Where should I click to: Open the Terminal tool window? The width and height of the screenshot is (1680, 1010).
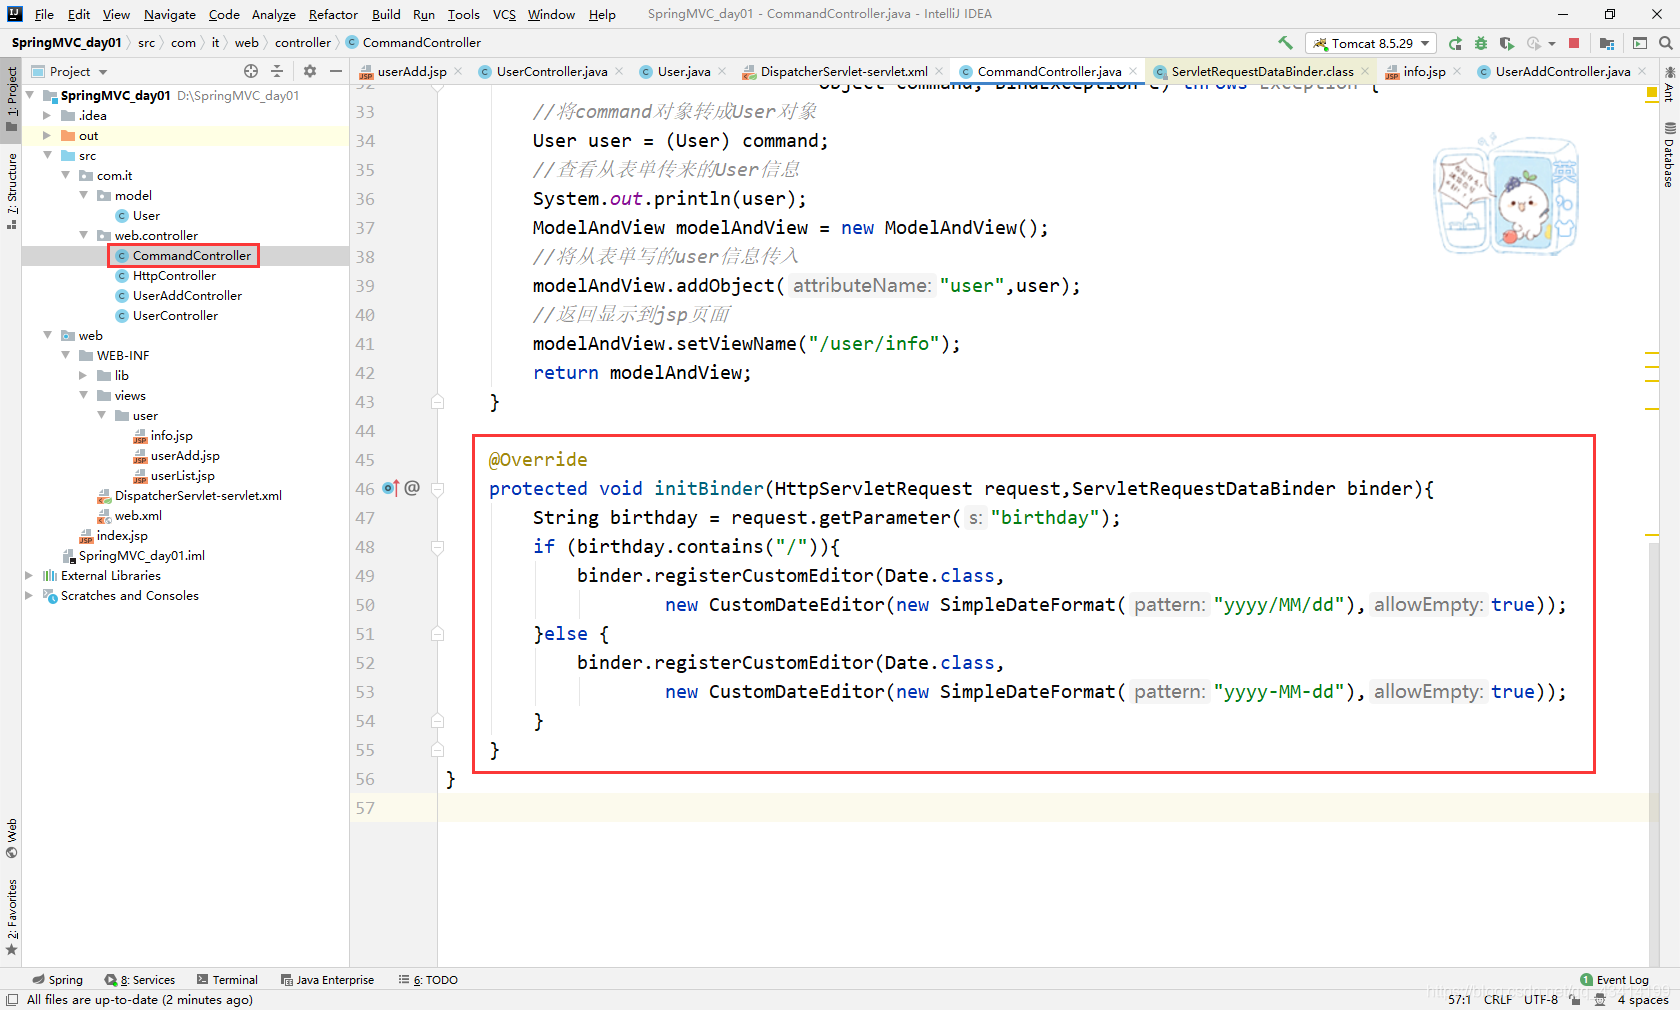[227, 980]
